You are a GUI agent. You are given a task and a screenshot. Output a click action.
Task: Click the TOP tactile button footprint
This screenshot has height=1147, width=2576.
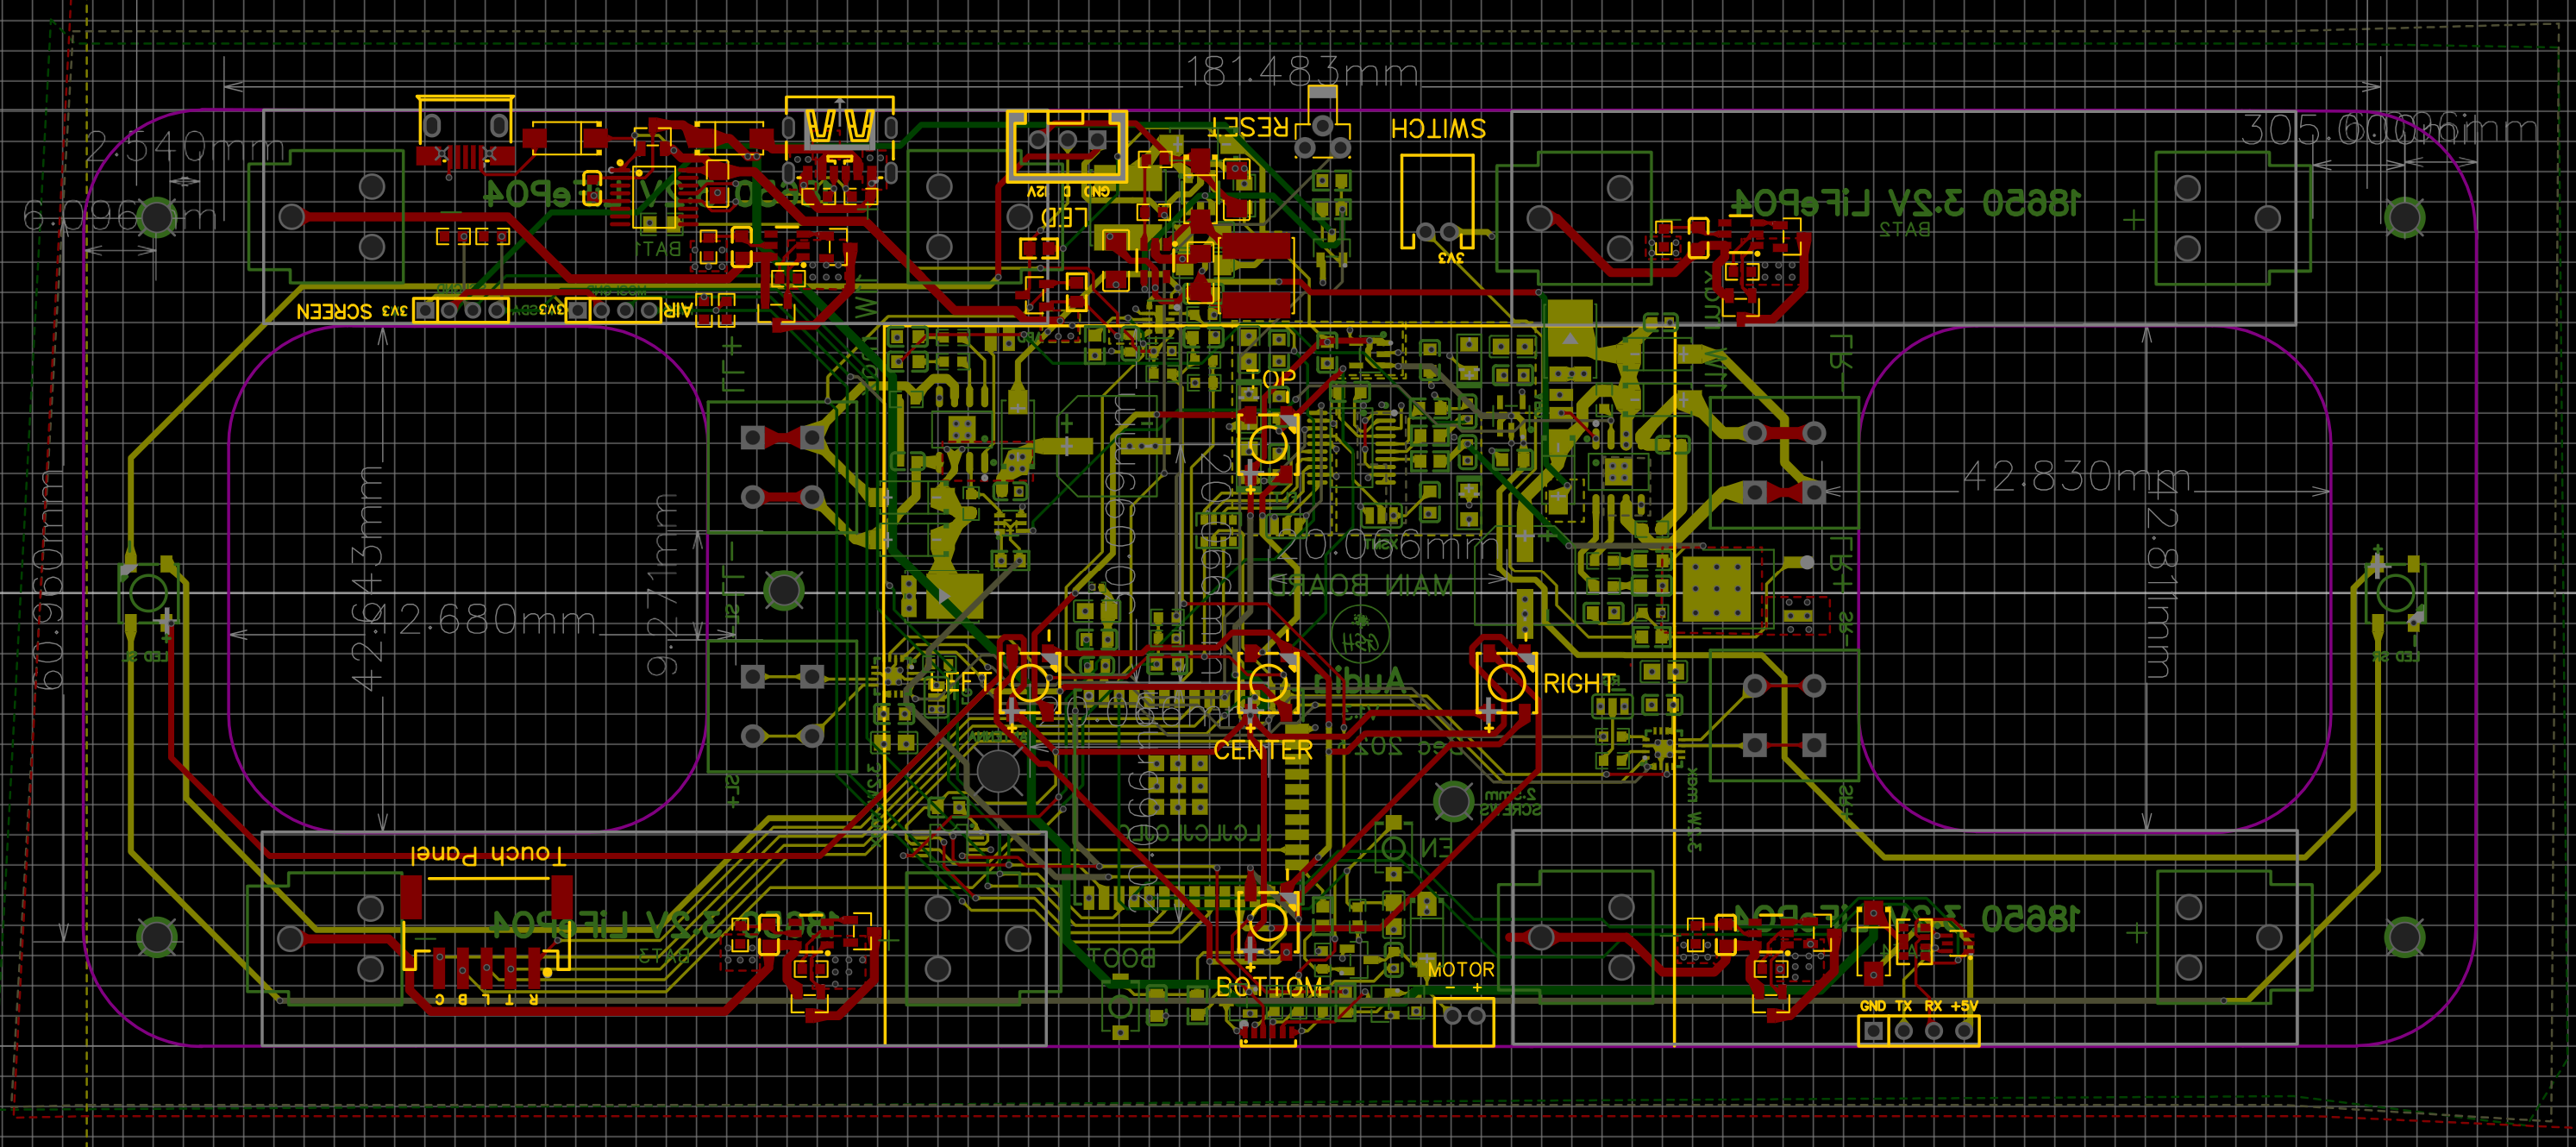(1269, 444)
